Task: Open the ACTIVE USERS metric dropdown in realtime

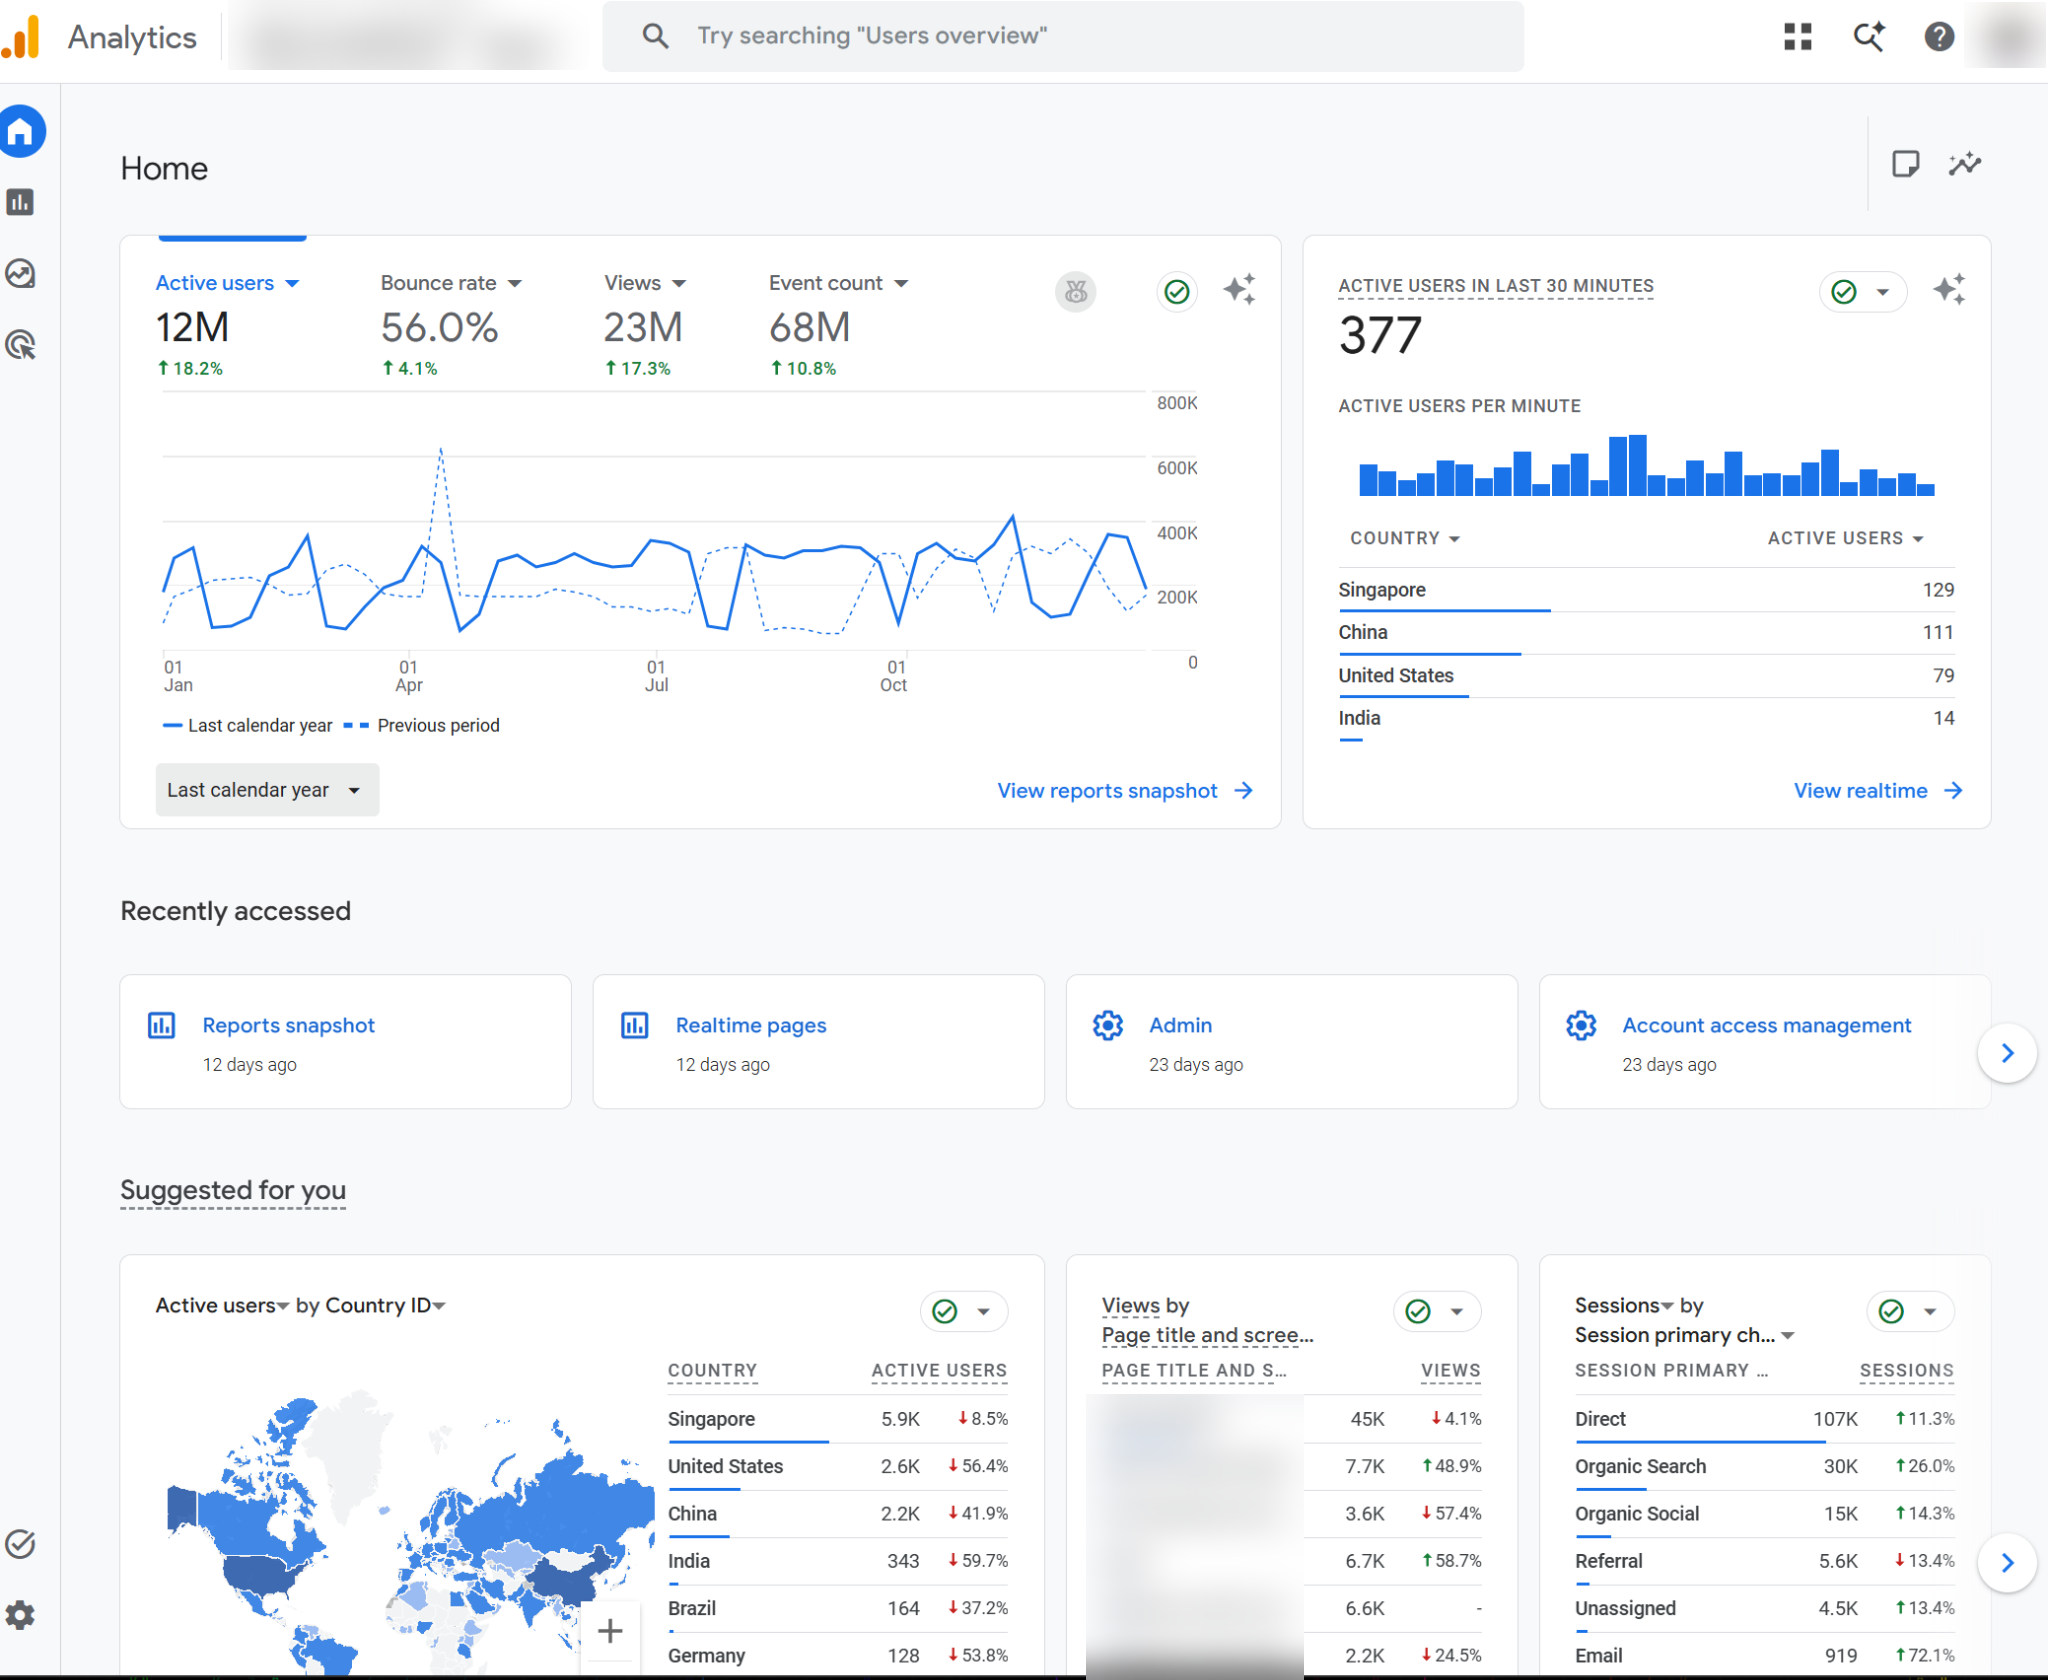Action: coord(1846,538)
